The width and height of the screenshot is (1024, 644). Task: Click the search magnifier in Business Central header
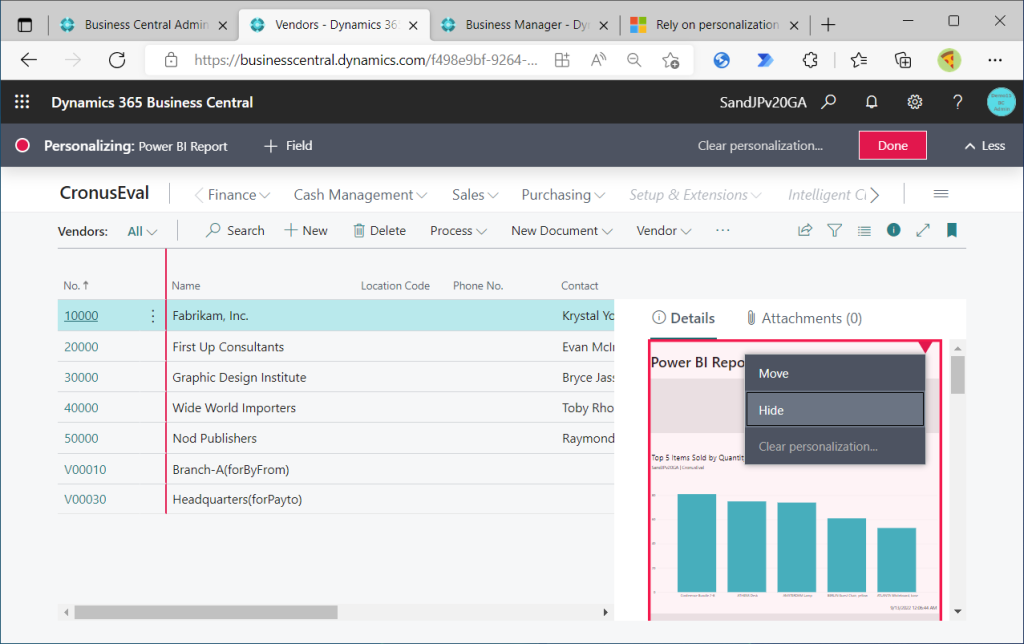pos(828,102)
